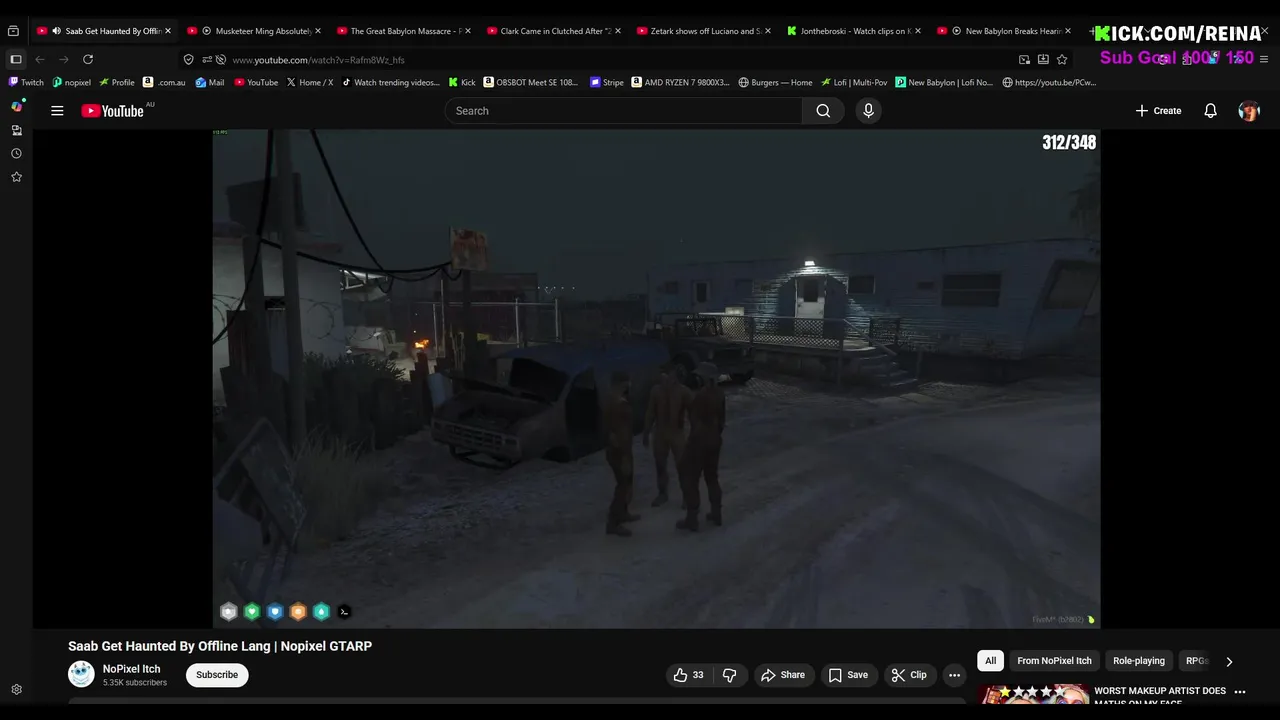Click the browser address bar URL

tap(318, 60)
